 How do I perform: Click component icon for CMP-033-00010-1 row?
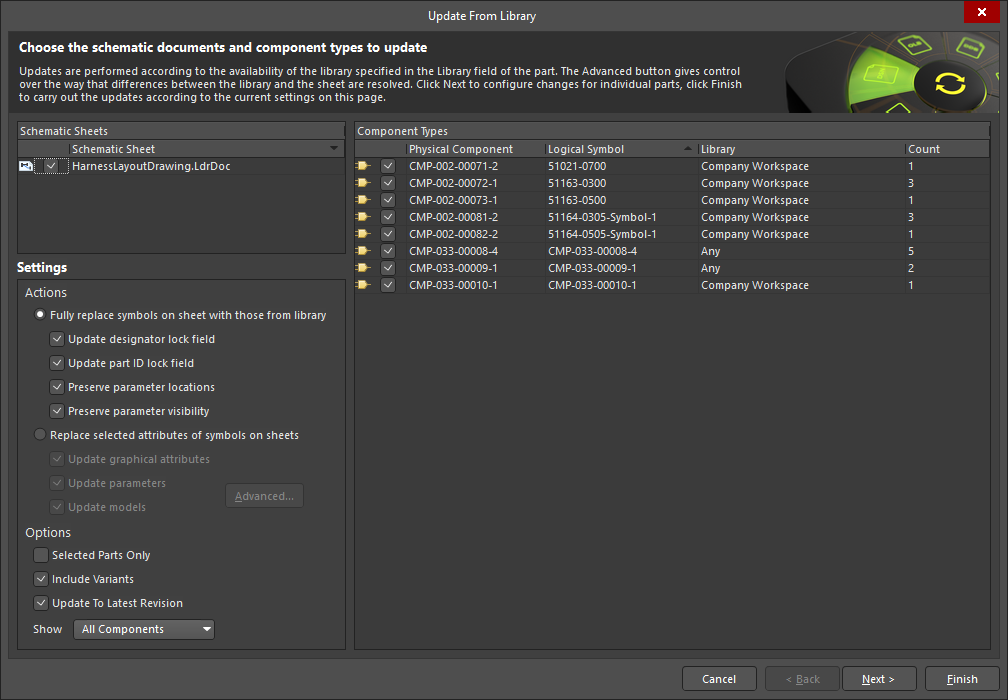363,285
